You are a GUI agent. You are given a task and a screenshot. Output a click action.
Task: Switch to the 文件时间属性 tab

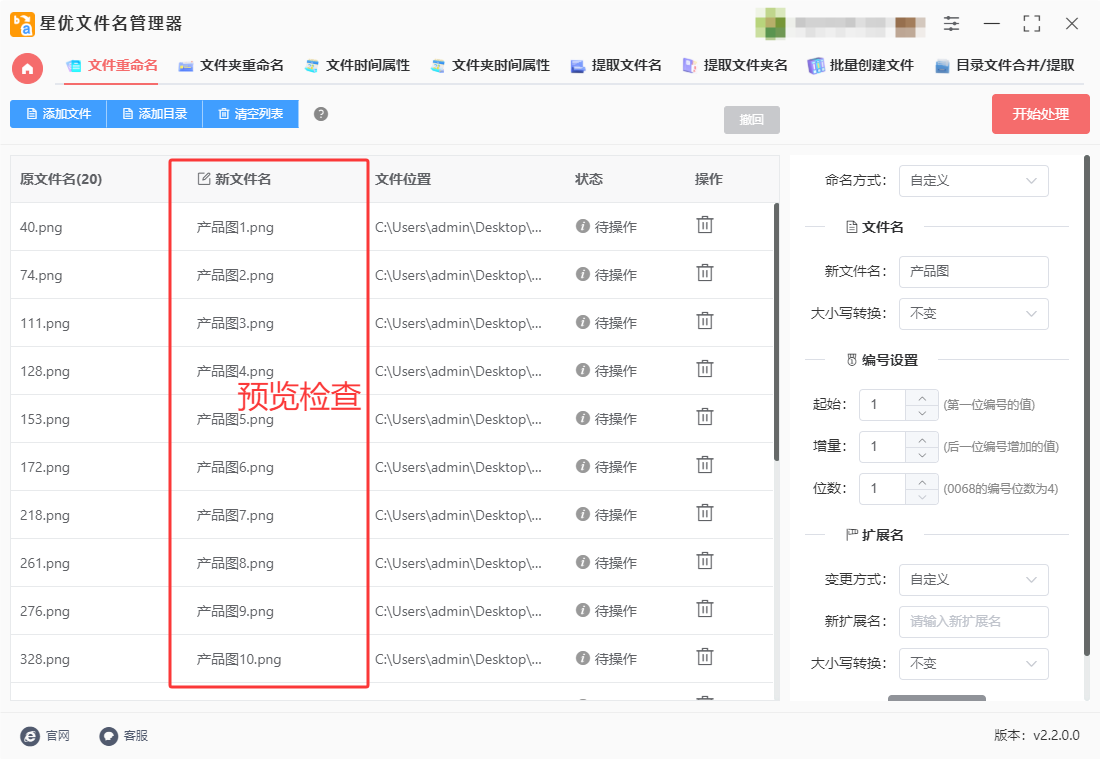(357, 66)
